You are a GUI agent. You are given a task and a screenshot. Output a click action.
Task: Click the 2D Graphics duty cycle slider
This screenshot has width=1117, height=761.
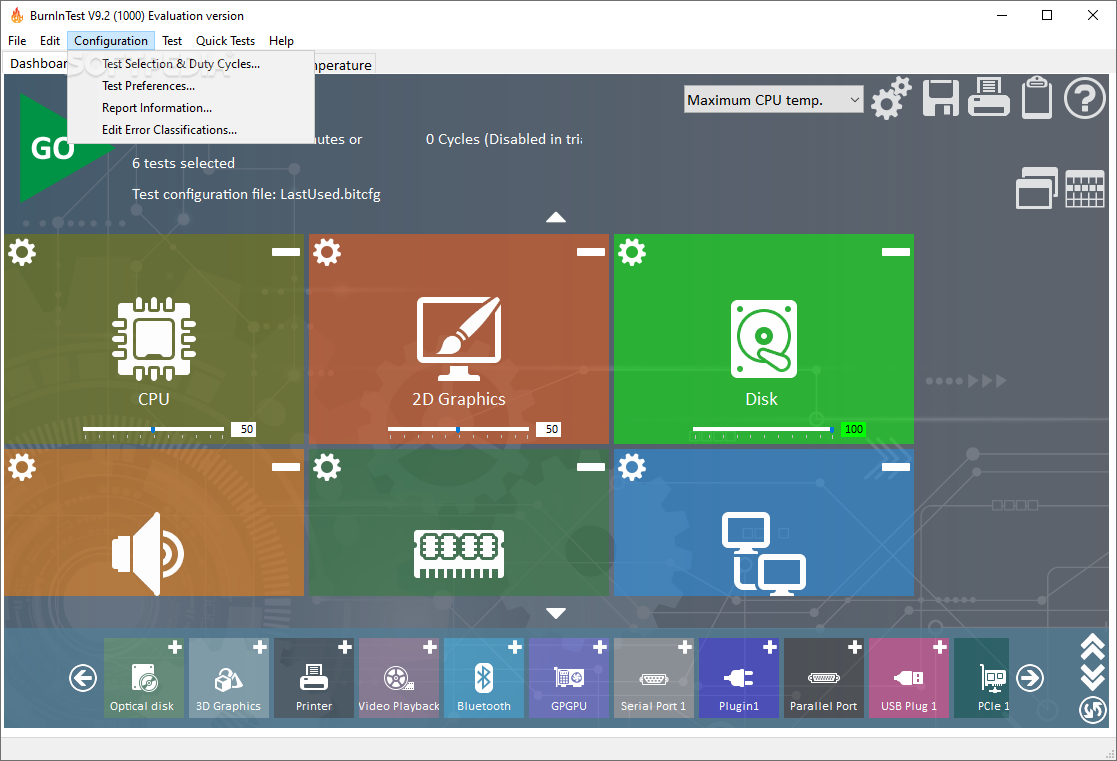click(458, 430)
